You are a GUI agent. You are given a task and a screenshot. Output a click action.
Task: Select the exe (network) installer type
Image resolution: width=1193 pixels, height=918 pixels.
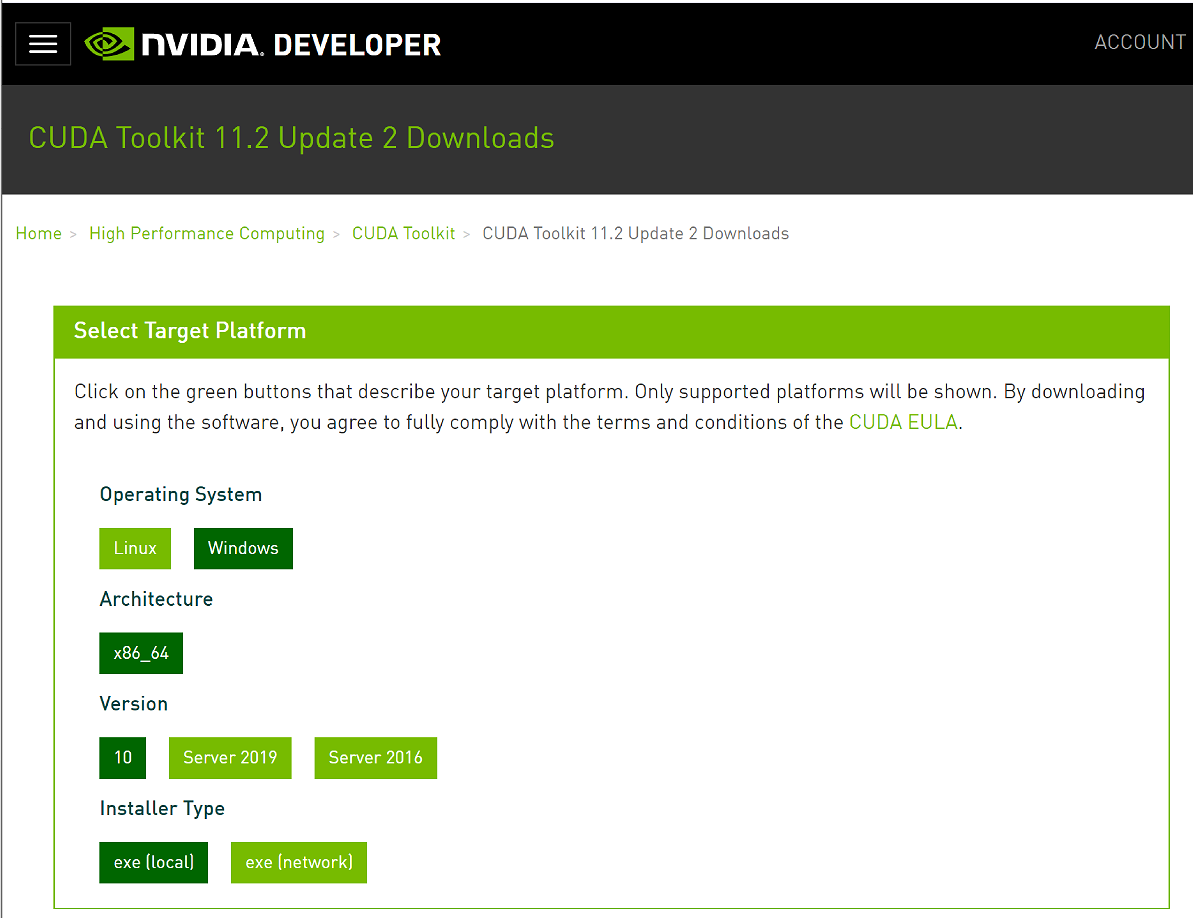[x=298, y=862]
